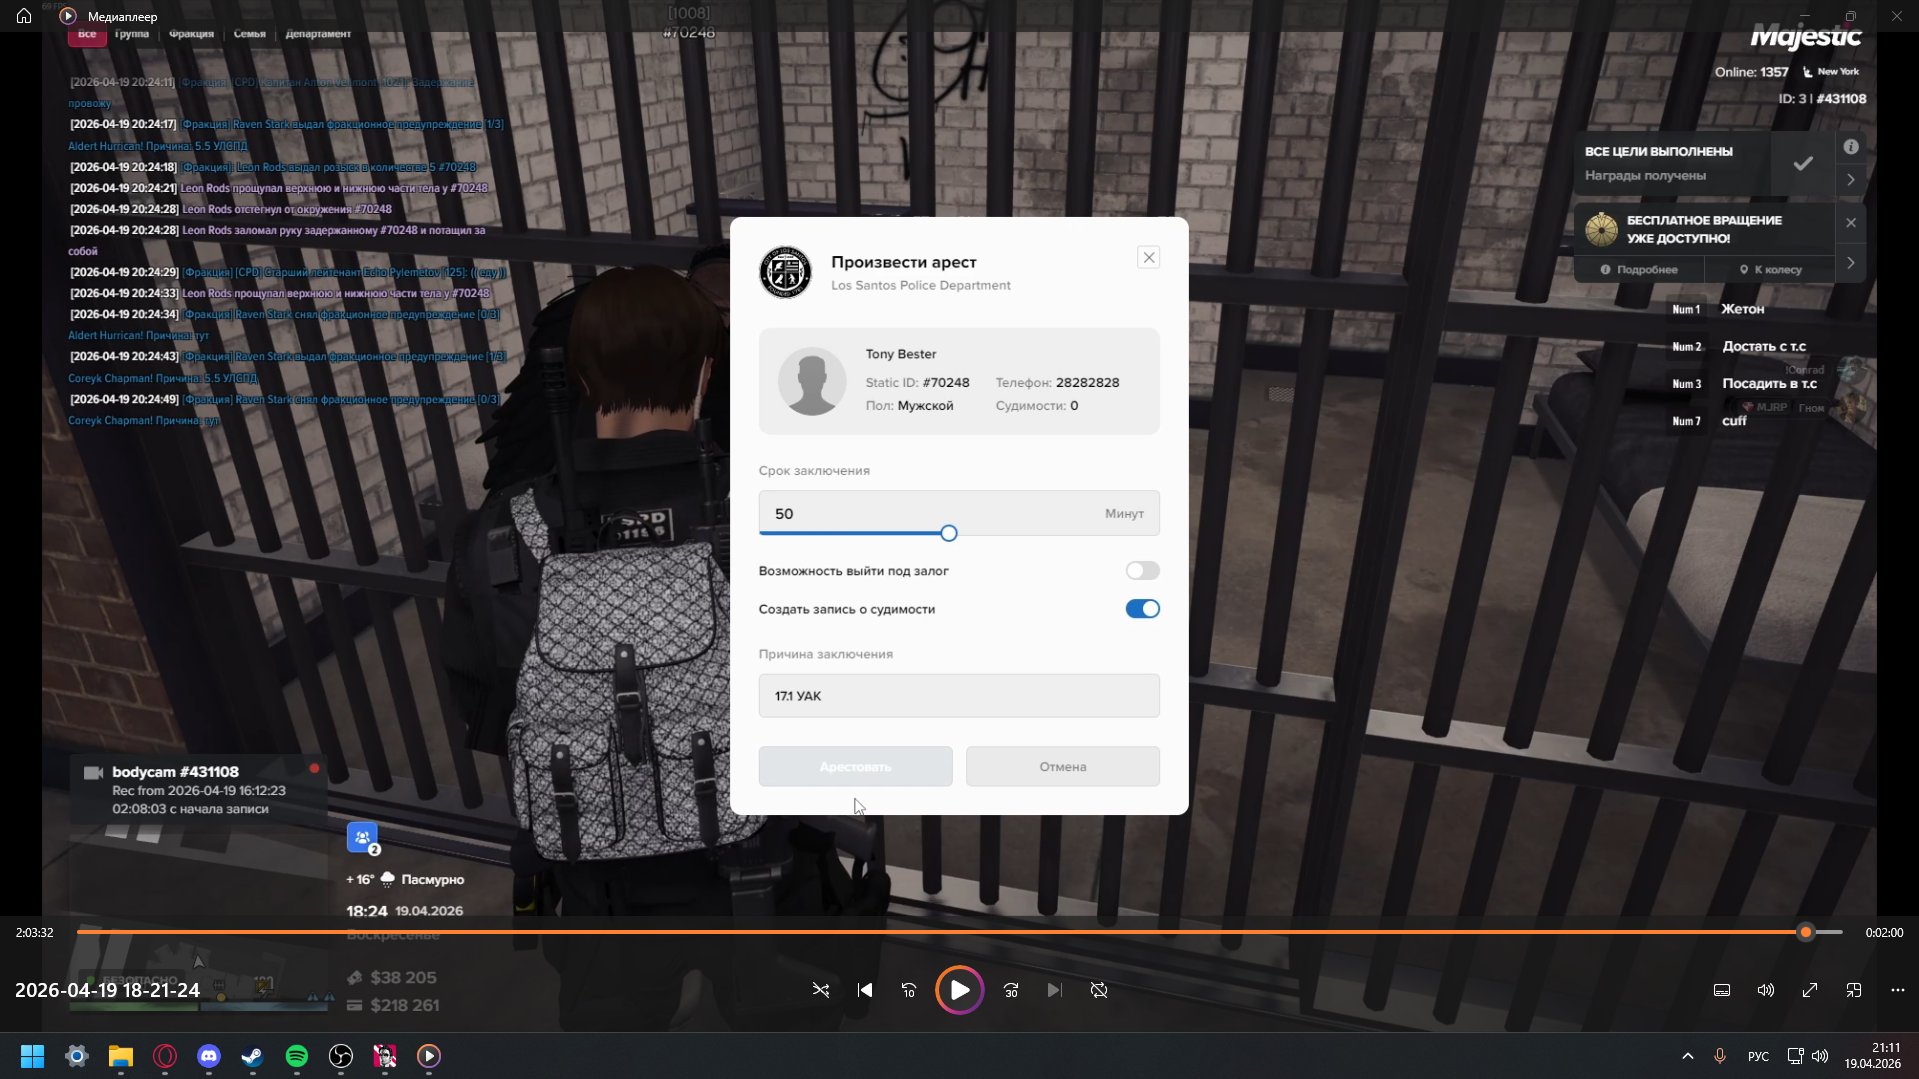Click the 'Арестовать' button
Screen dimensions: 1919x1079
point(855,767)
